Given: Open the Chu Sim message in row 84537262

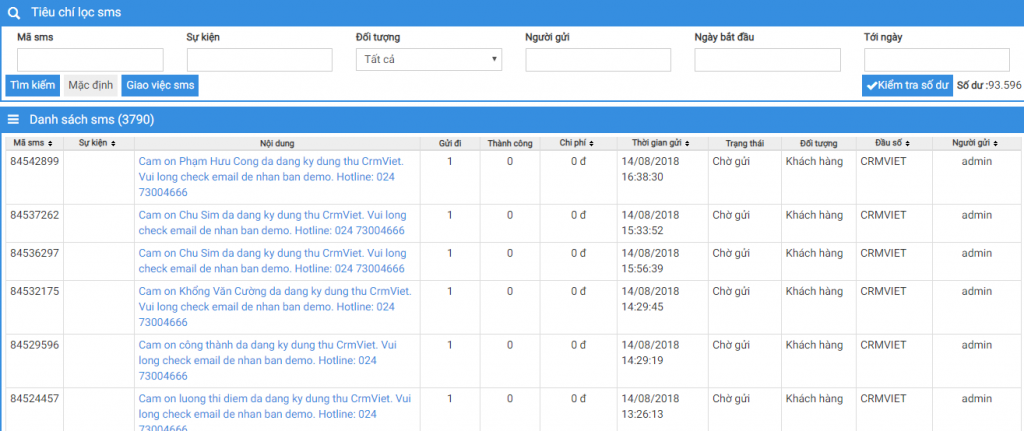Looking at the screenshot, I should pyautogui.click(x=272, y=223).
